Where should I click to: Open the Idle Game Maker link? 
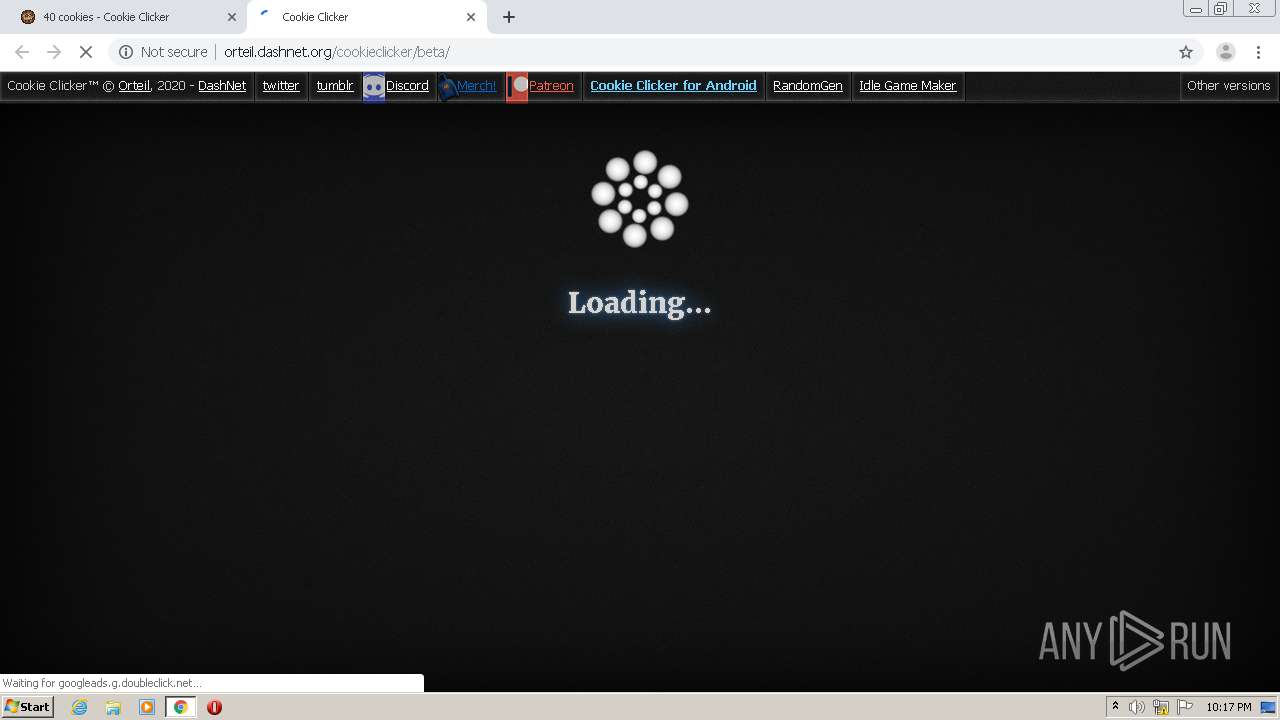(x=908, y=86)
